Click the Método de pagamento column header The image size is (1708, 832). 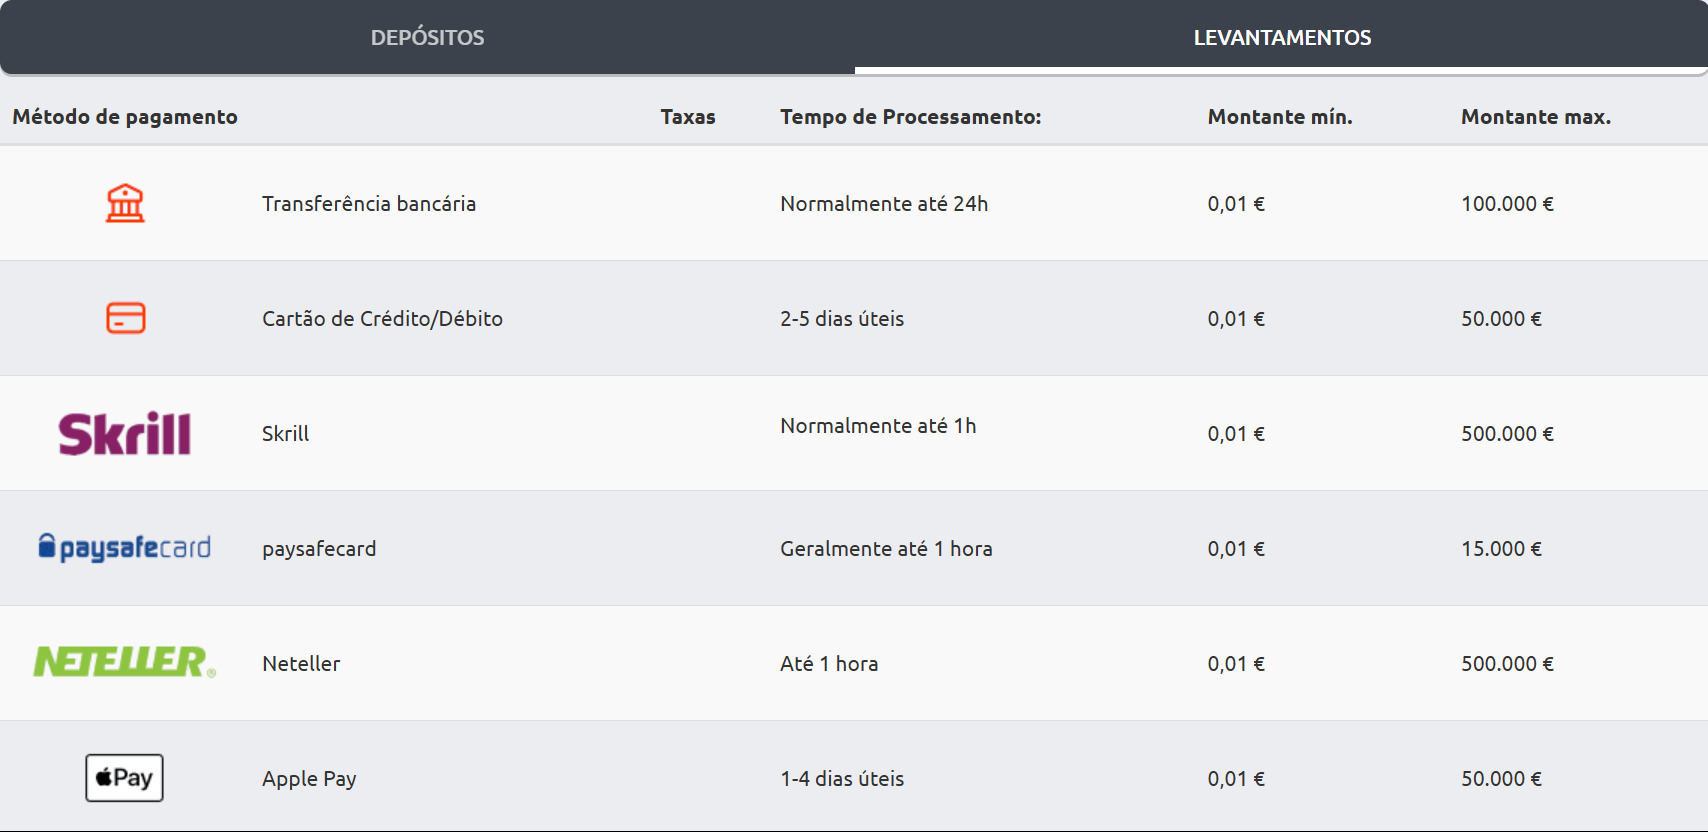(125, 117)
